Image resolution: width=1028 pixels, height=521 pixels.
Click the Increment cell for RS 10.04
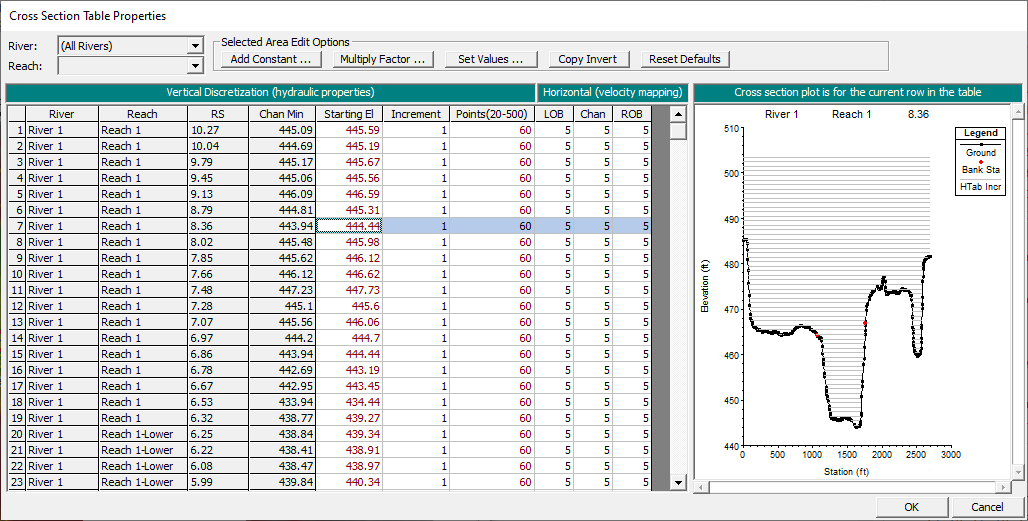pos(416,146)
